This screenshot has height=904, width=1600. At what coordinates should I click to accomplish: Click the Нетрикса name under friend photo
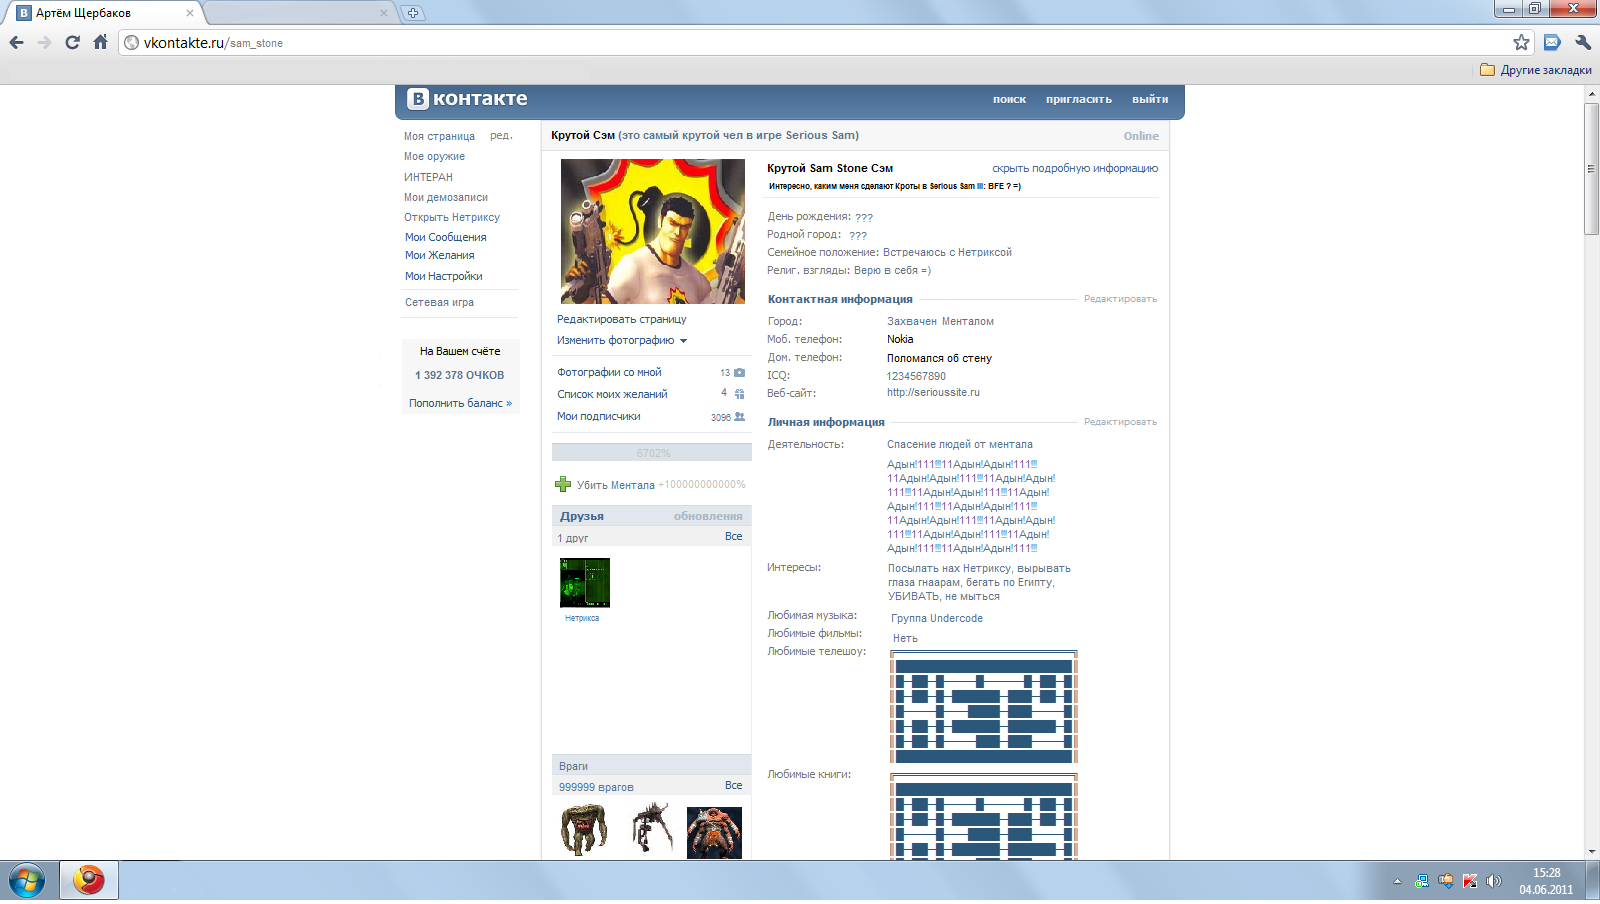(582, 618)
